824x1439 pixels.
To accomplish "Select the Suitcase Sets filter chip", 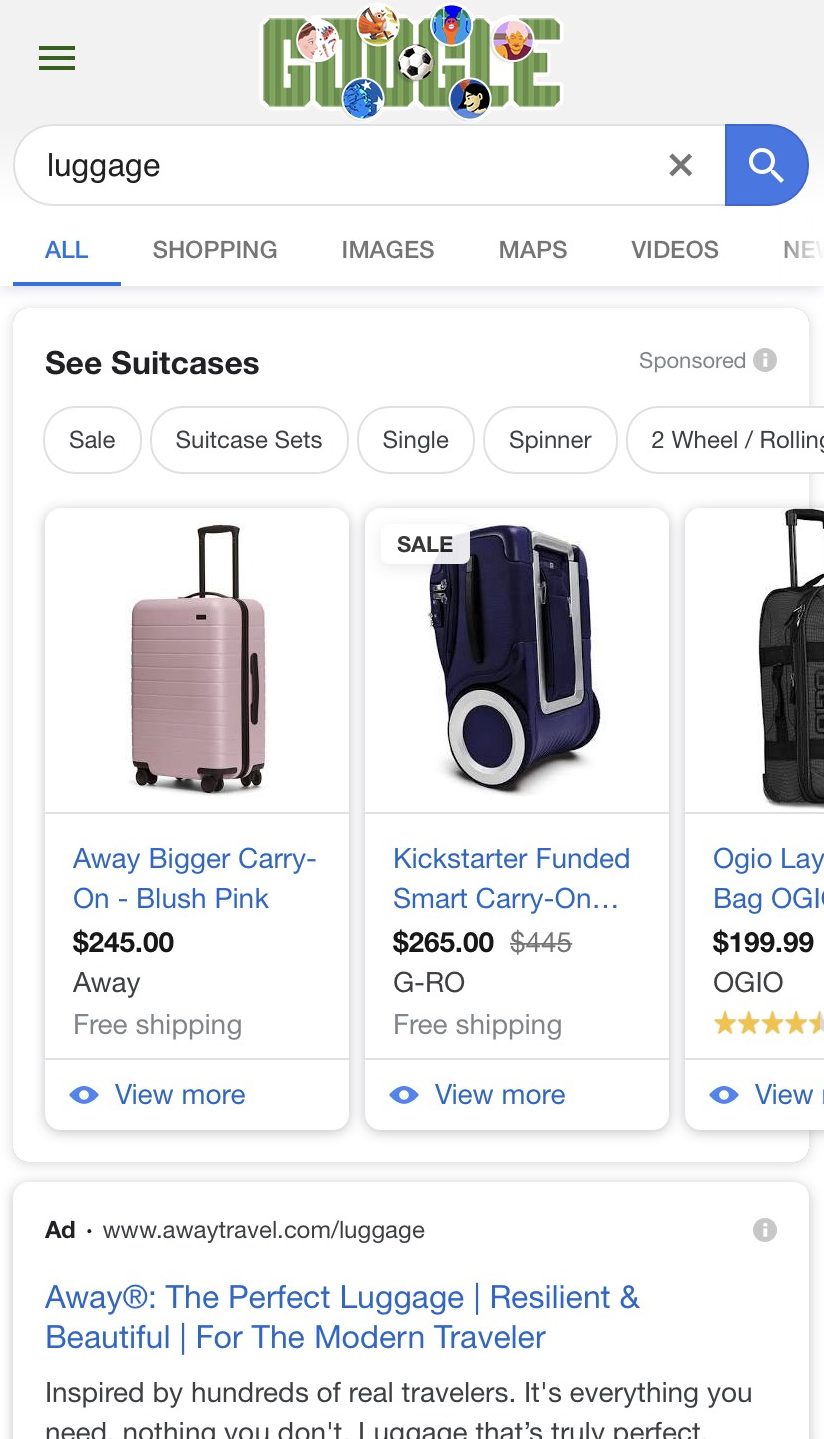I will [248, 440].
